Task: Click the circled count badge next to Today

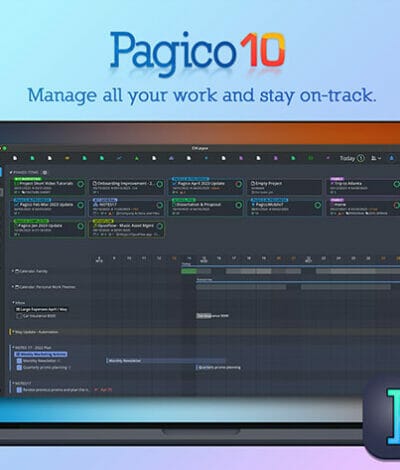Action: click(361, 158)
